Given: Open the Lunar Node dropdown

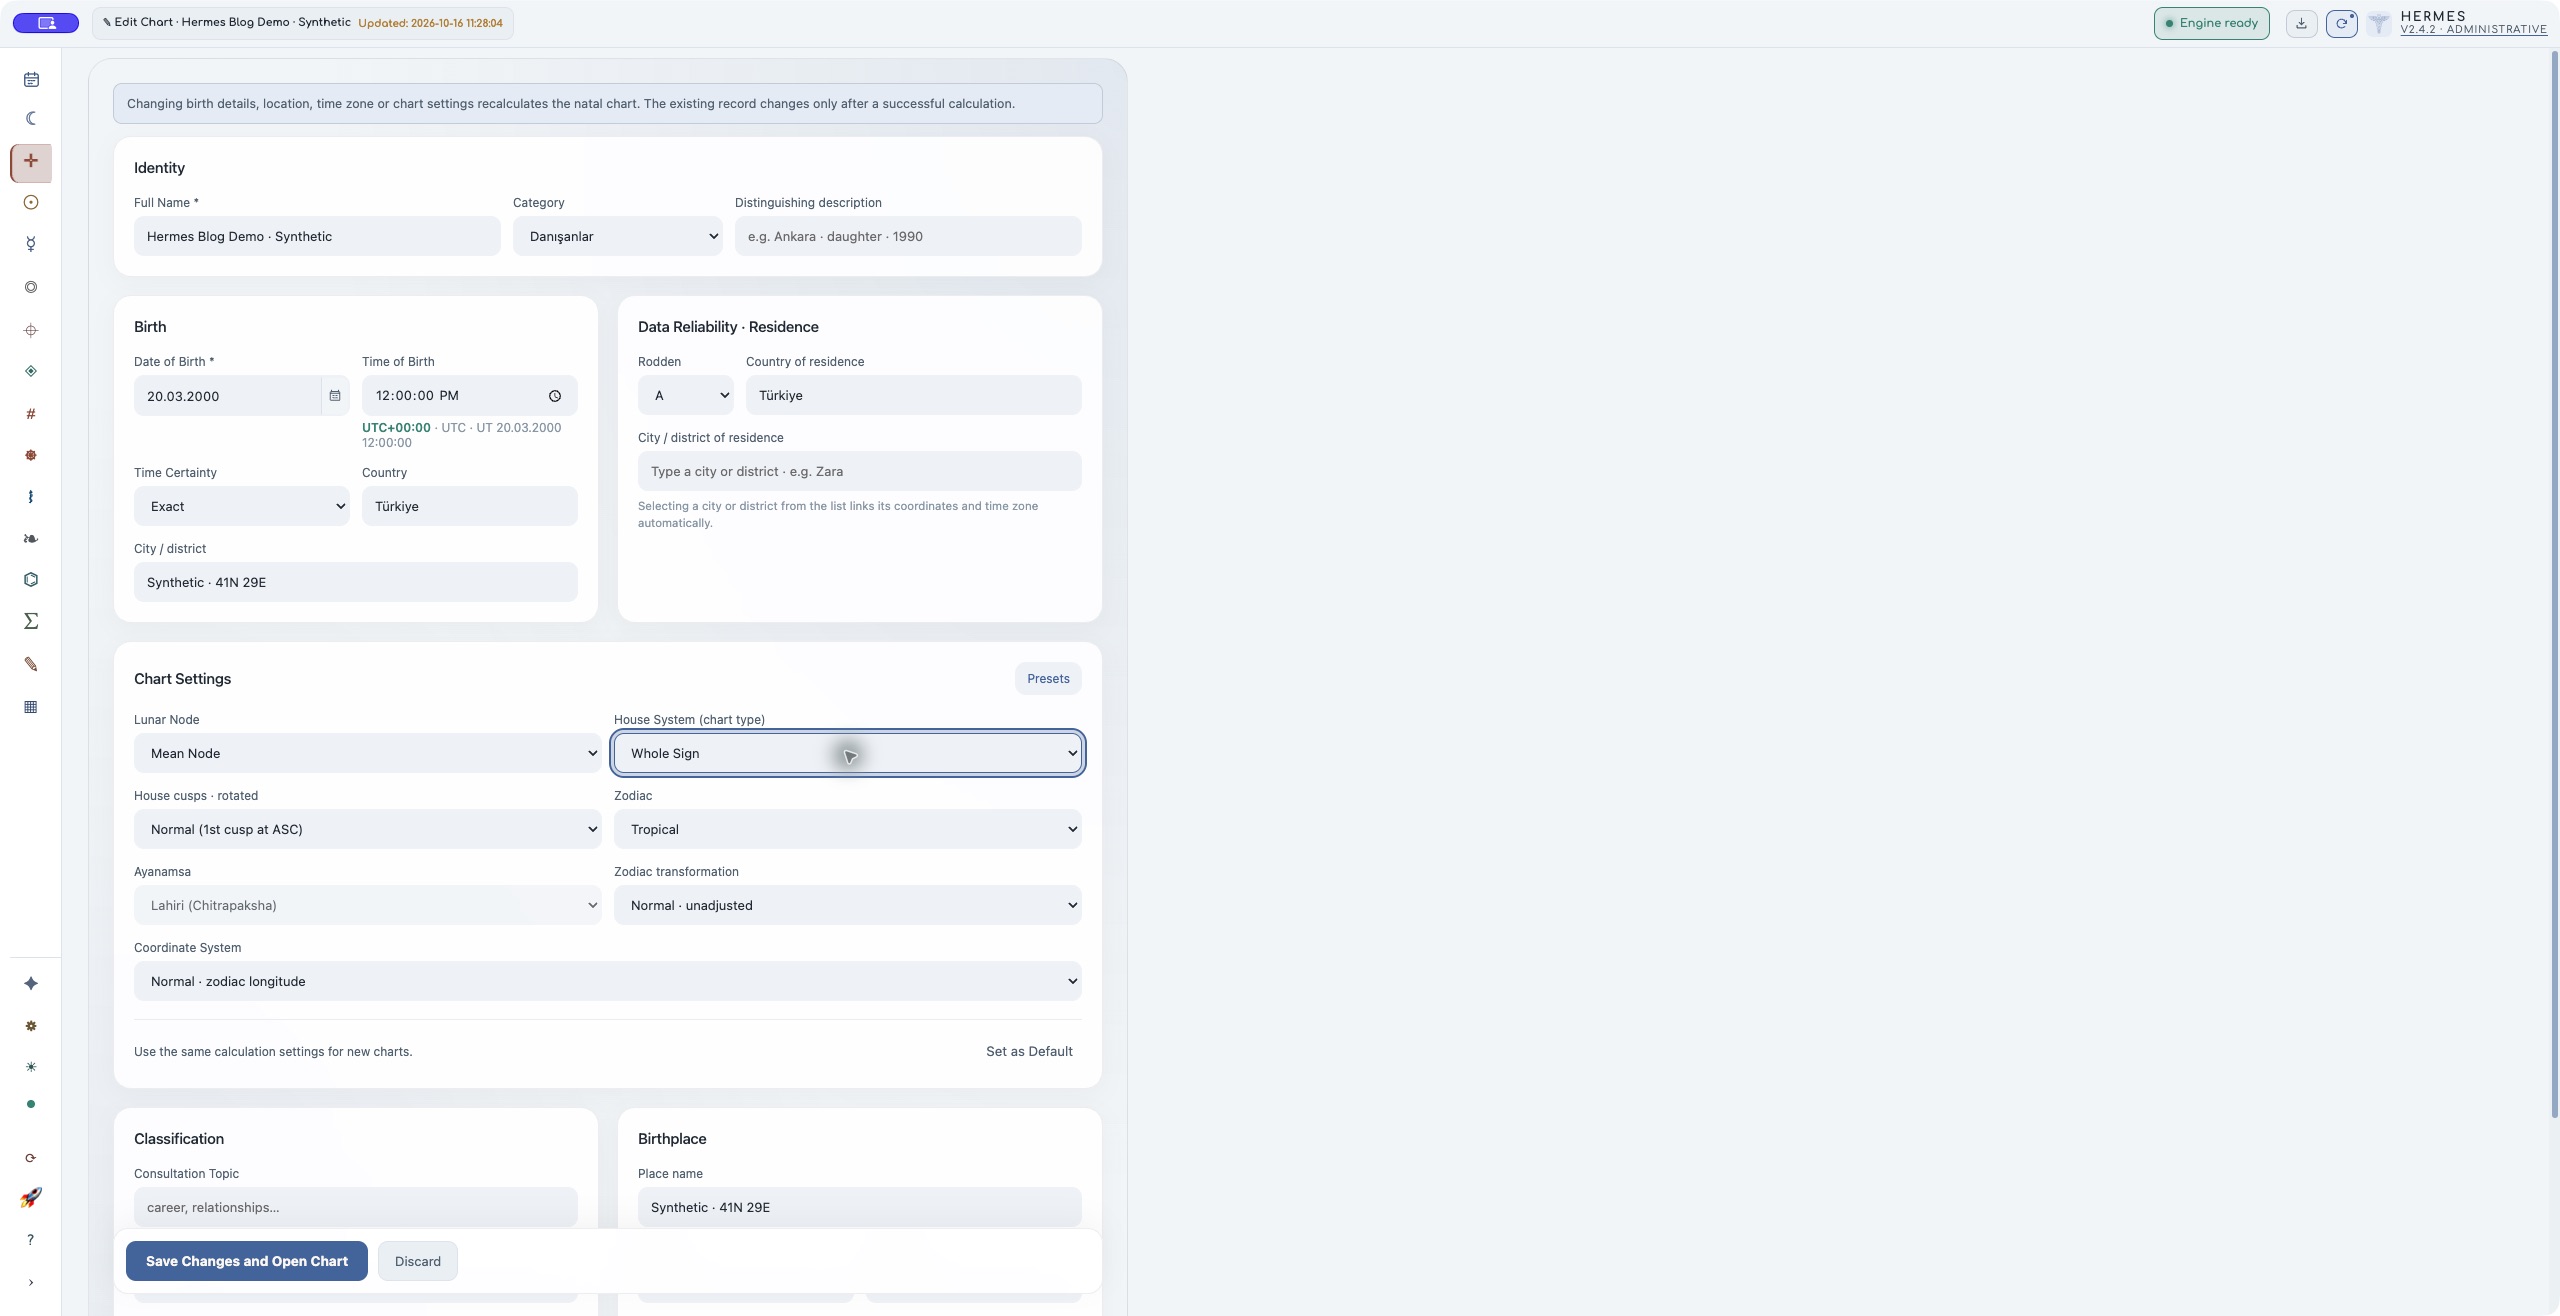Looking at the screenshot, I should click(368, 753).
